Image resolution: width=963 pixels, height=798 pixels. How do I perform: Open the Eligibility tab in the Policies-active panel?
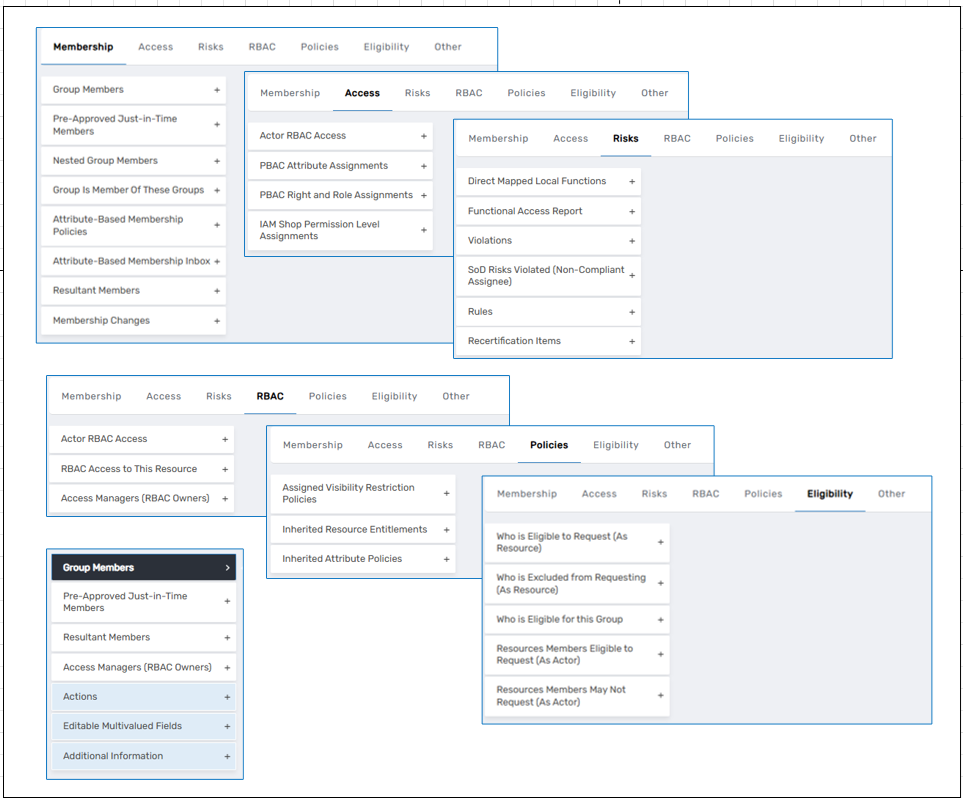click(x=616, y=445)
